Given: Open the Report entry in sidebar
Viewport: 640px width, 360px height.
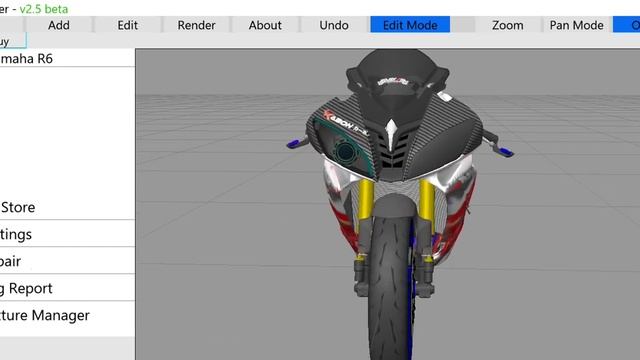Looking at the screenshot, I should [67, 288].
